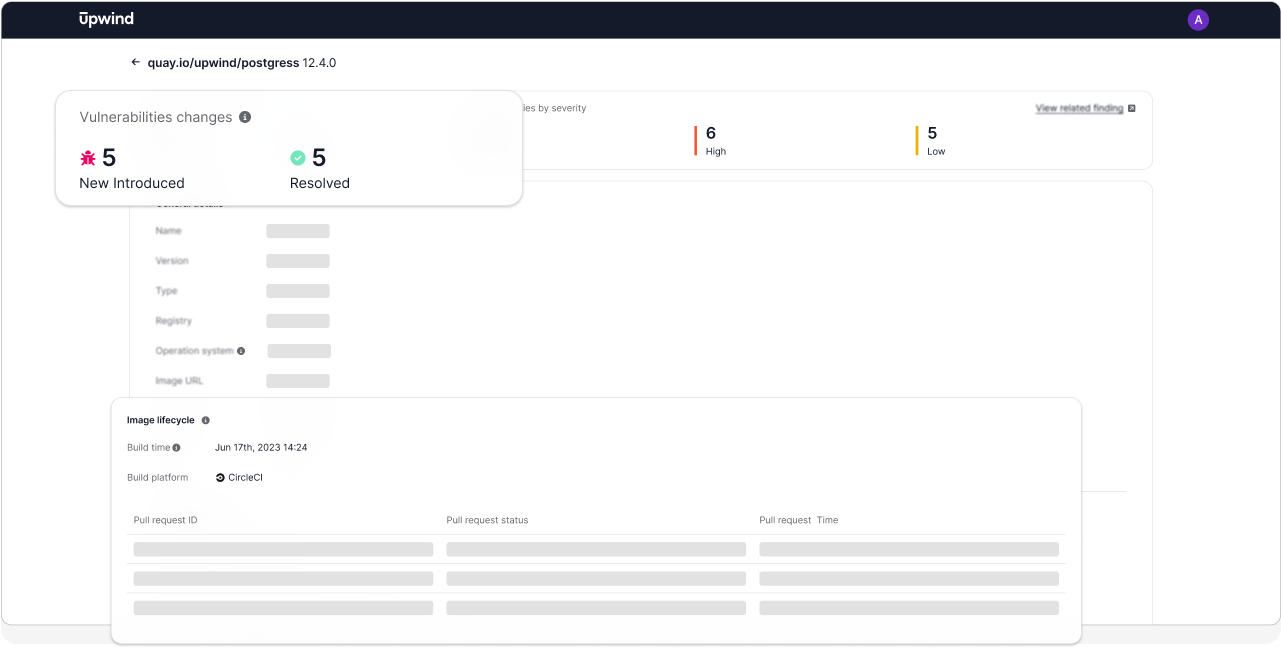Screen dimensions: 1281x648
Task: Click the Low severity count of 5
Action: [932, 132]
